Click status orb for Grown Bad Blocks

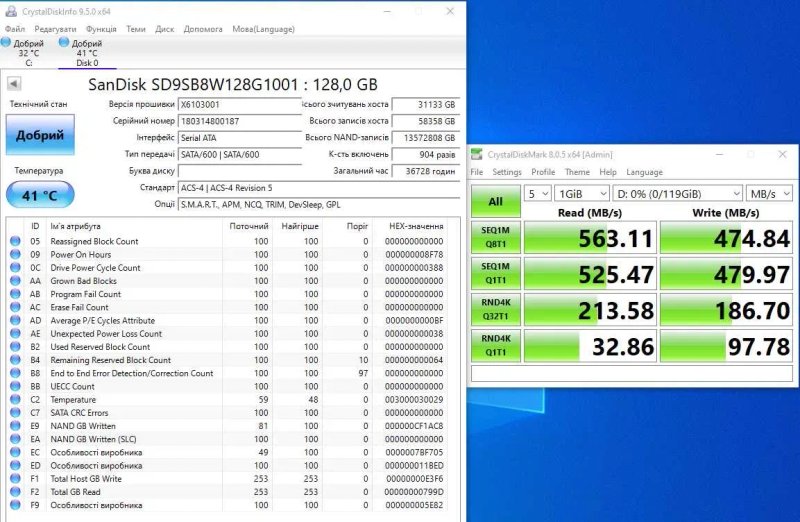pos(15,281)
